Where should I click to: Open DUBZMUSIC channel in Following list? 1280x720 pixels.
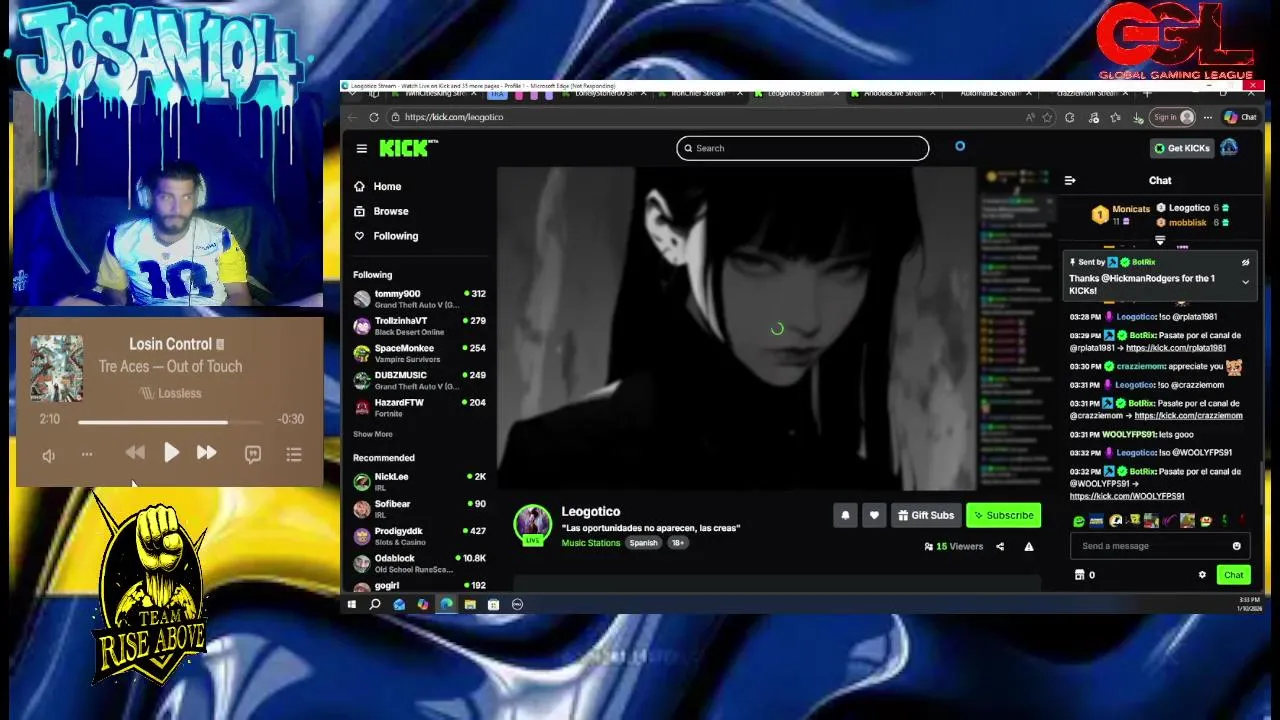coord(420,380)
